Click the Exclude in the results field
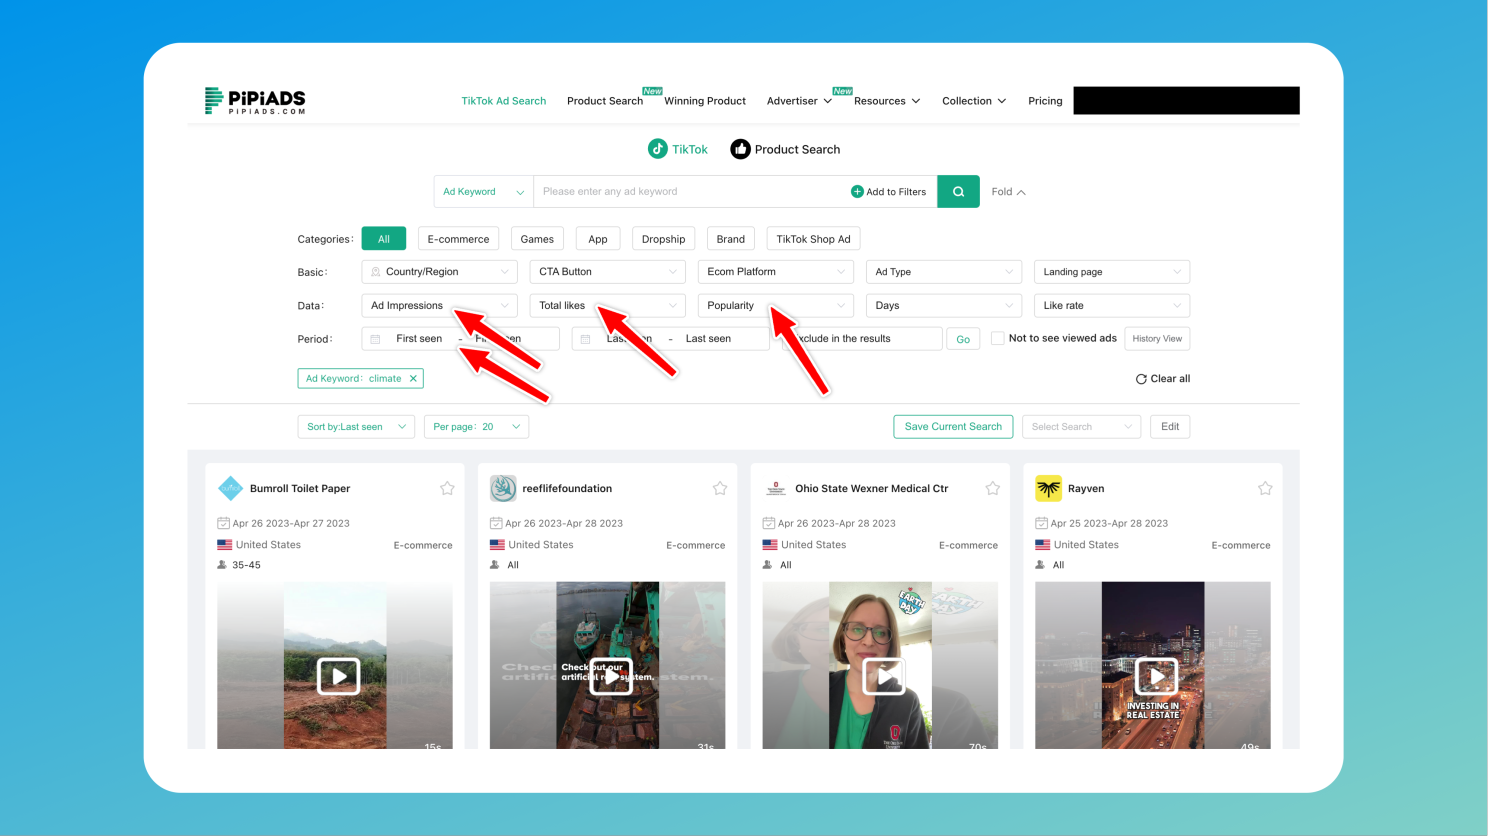This screenshot has width=1488, height=836. pos(862,339)
